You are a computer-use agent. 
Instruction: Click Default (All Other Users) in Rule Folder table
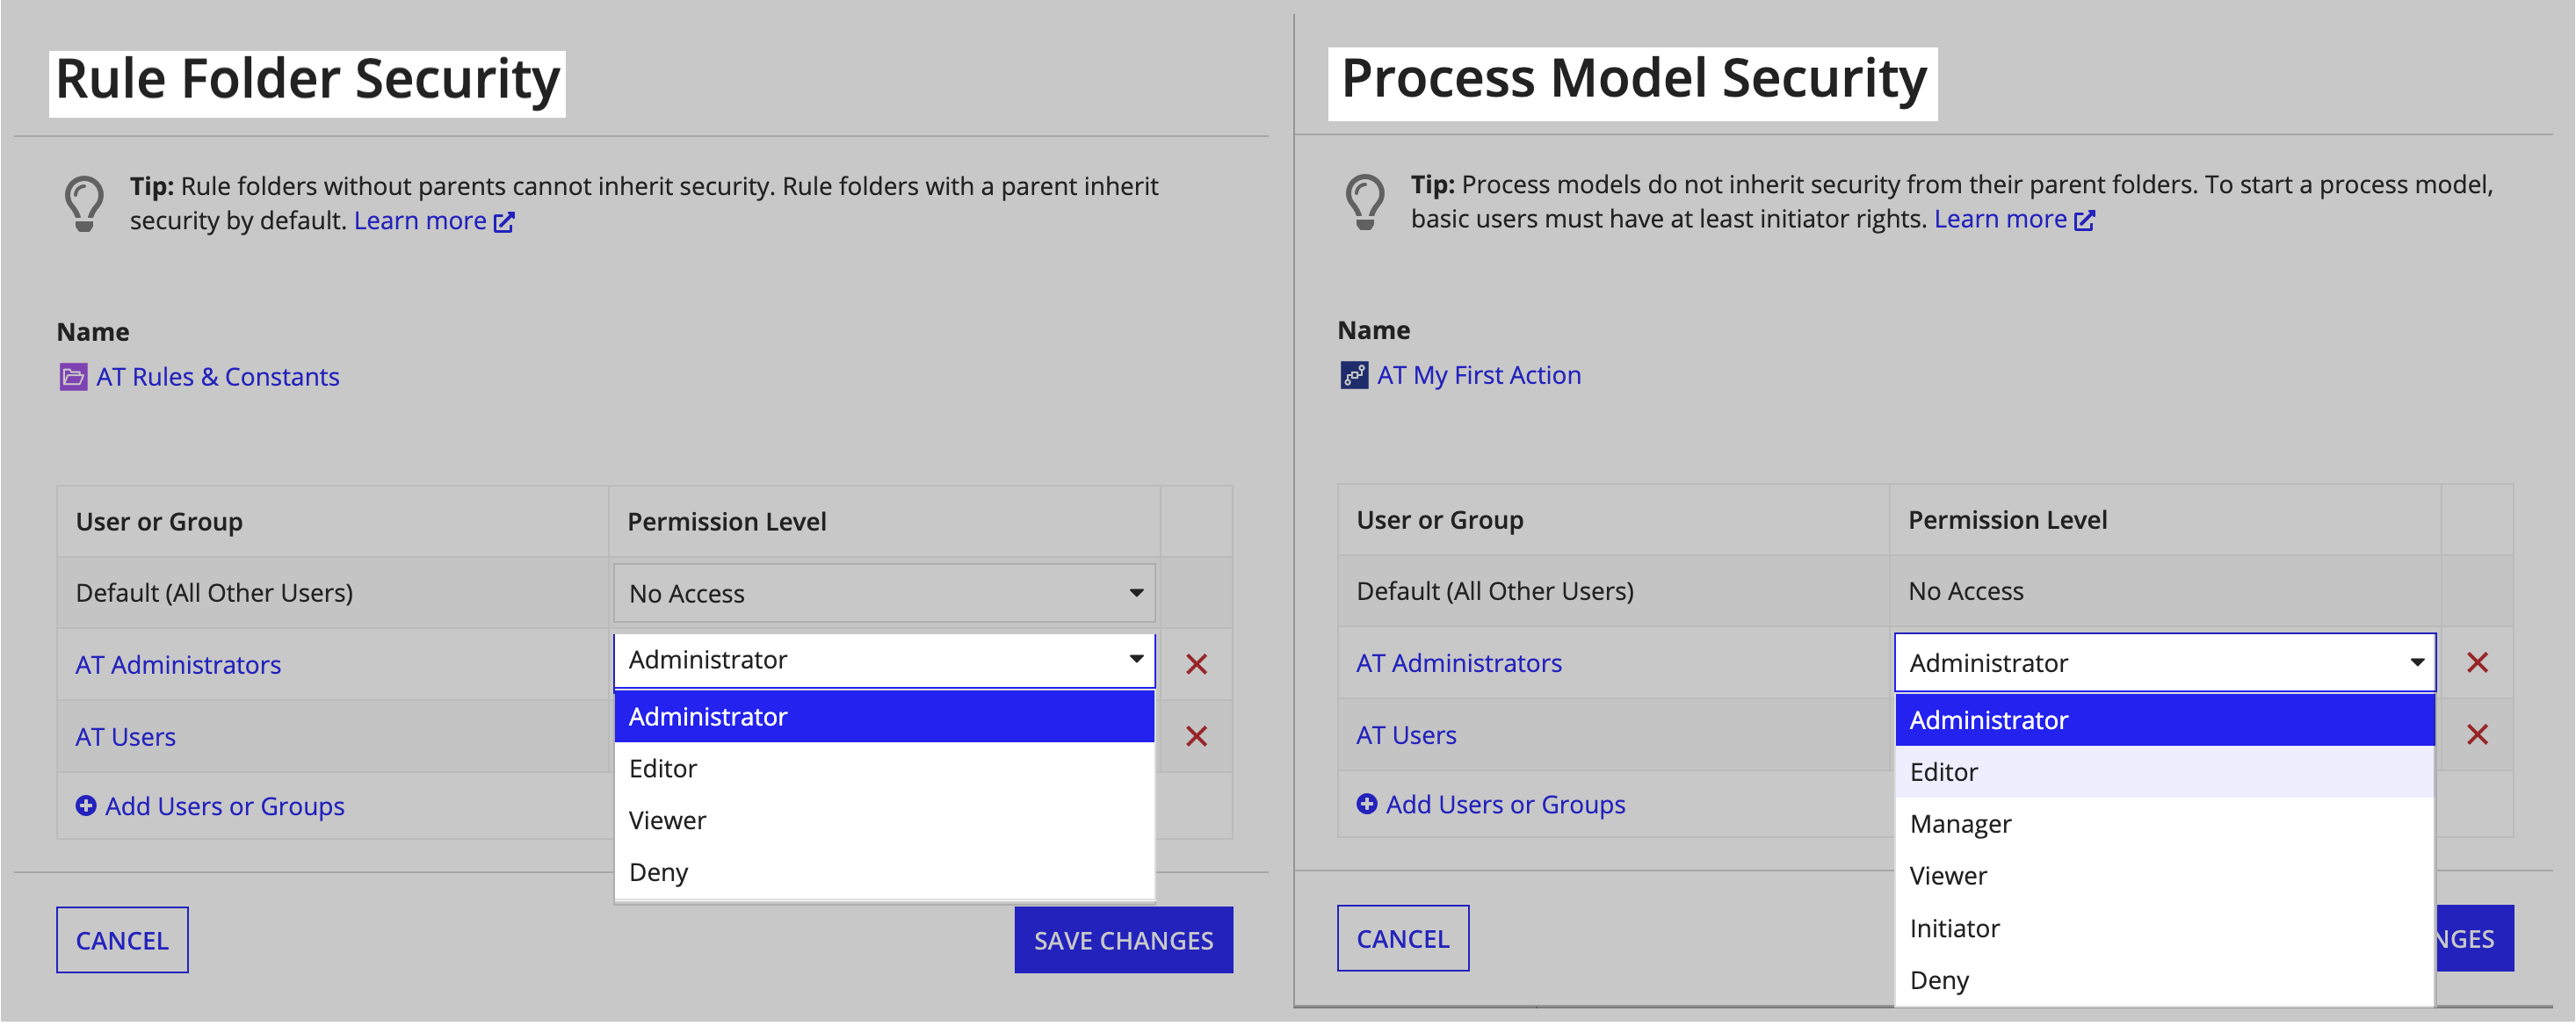click(214, 593)
